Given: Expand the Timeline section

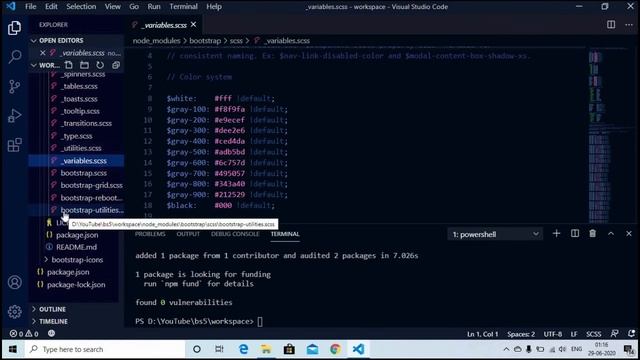Looking at the screenshot, I should [53, 321].
